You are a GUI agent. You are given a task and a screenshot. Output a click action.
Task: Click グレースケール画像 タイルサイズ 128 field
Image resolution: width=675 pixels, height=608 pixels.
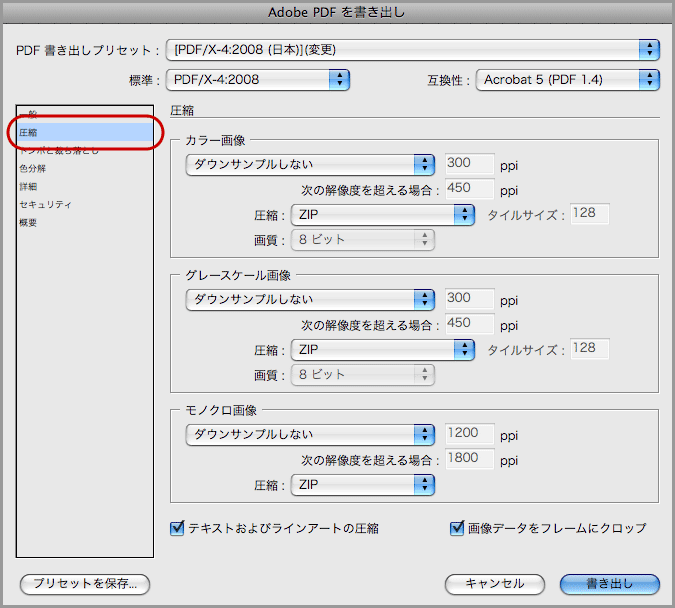pyautogui.click(x=590, y=348)
